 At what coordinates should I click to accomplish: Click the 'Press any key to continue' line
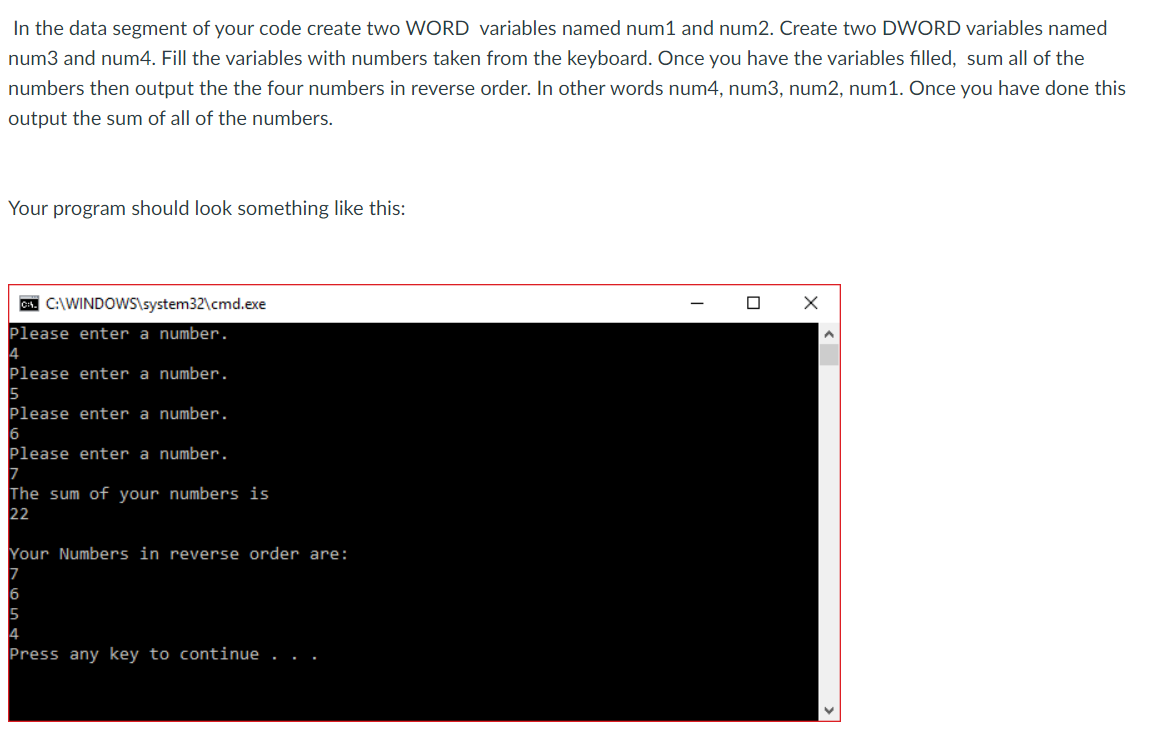pos(163,654)
